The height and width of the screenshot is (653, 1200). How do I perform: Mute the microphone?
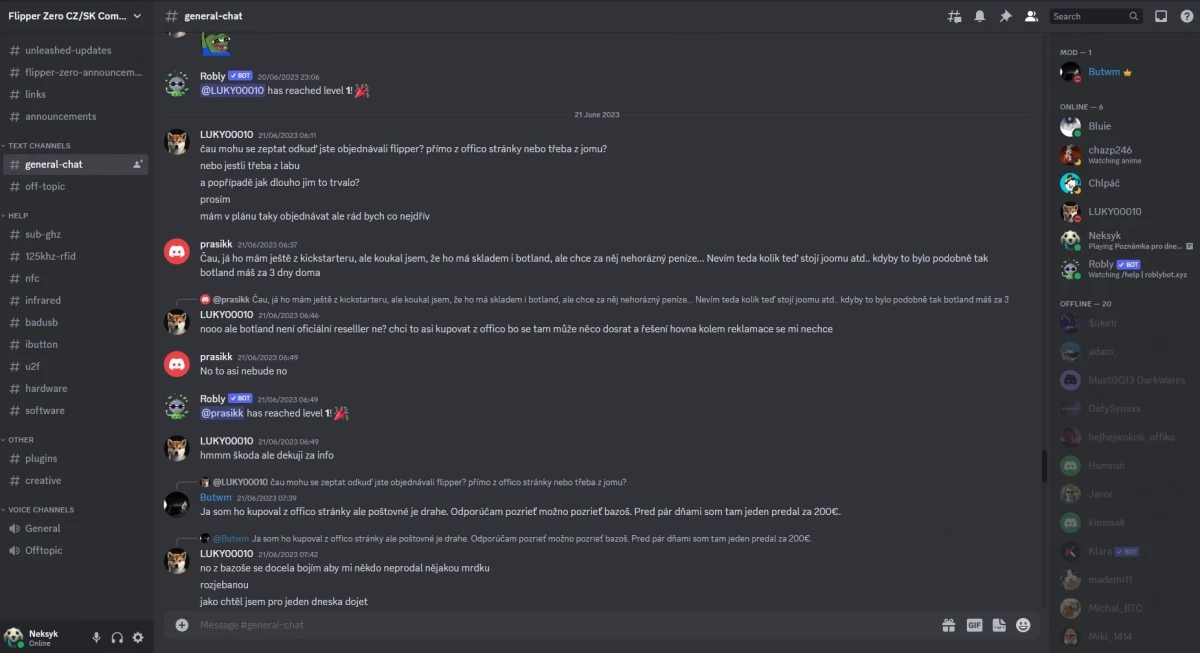pos(97,637)
